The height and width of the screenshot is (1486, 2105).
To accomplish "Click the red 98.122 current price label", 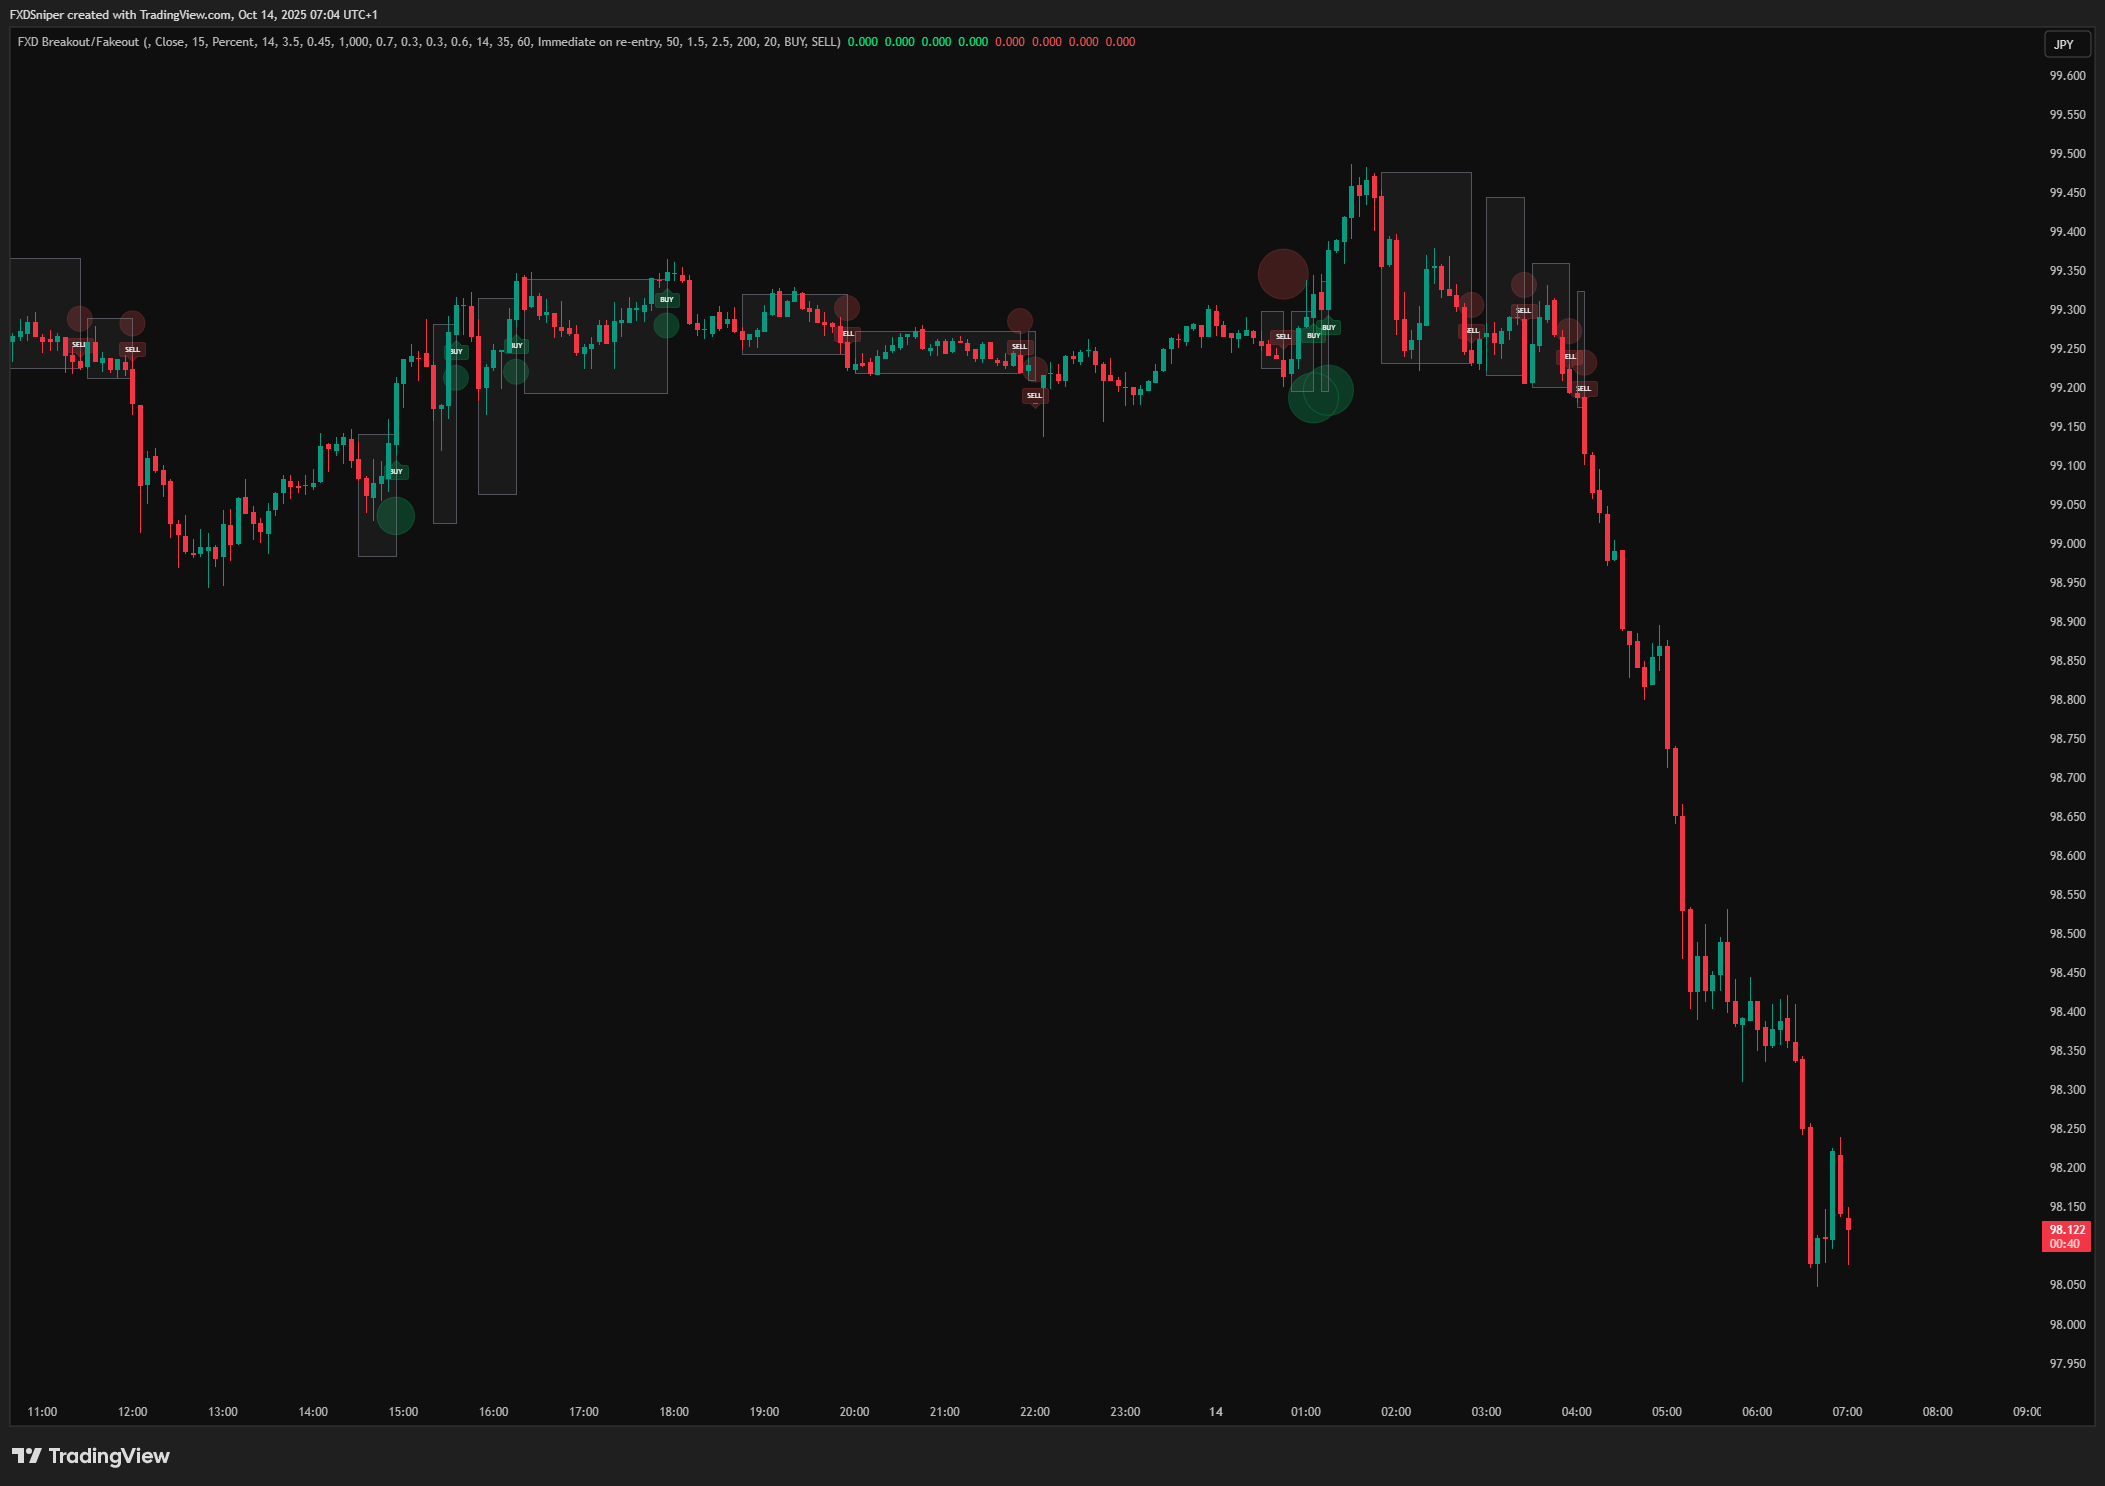I will coord(2065,1236).
